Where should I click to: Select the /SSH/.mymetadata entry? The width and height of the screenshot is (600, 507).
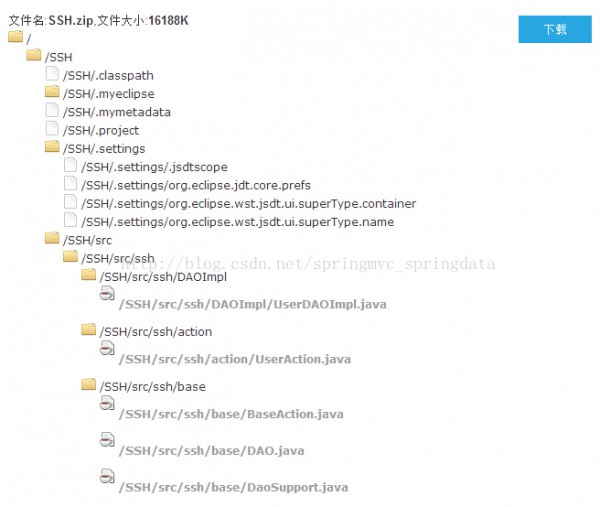(x=117, y=112)
